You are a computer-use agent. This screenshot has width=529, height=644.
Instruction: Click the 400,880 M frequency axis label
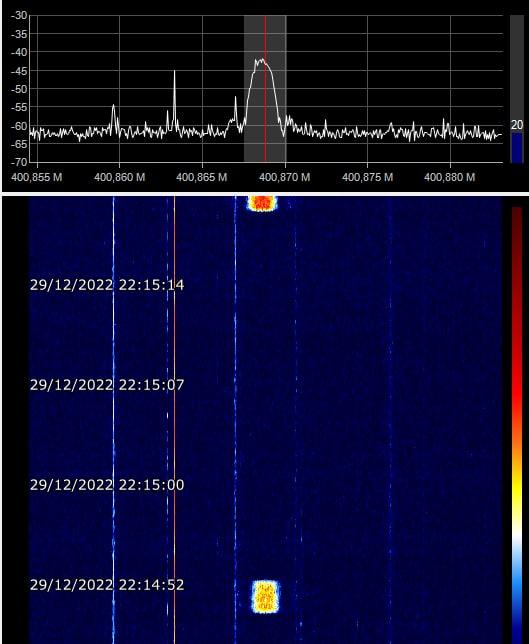click(450, 177)
